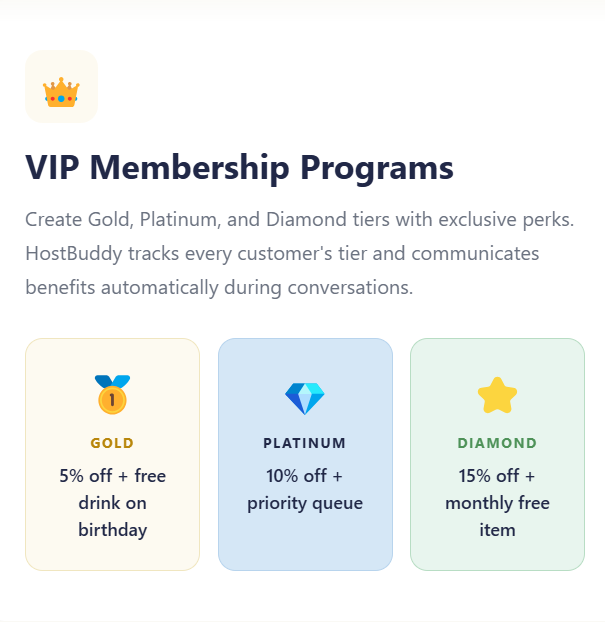Click the yellow star icon
The image size is (605, 622).
(497, 396)
